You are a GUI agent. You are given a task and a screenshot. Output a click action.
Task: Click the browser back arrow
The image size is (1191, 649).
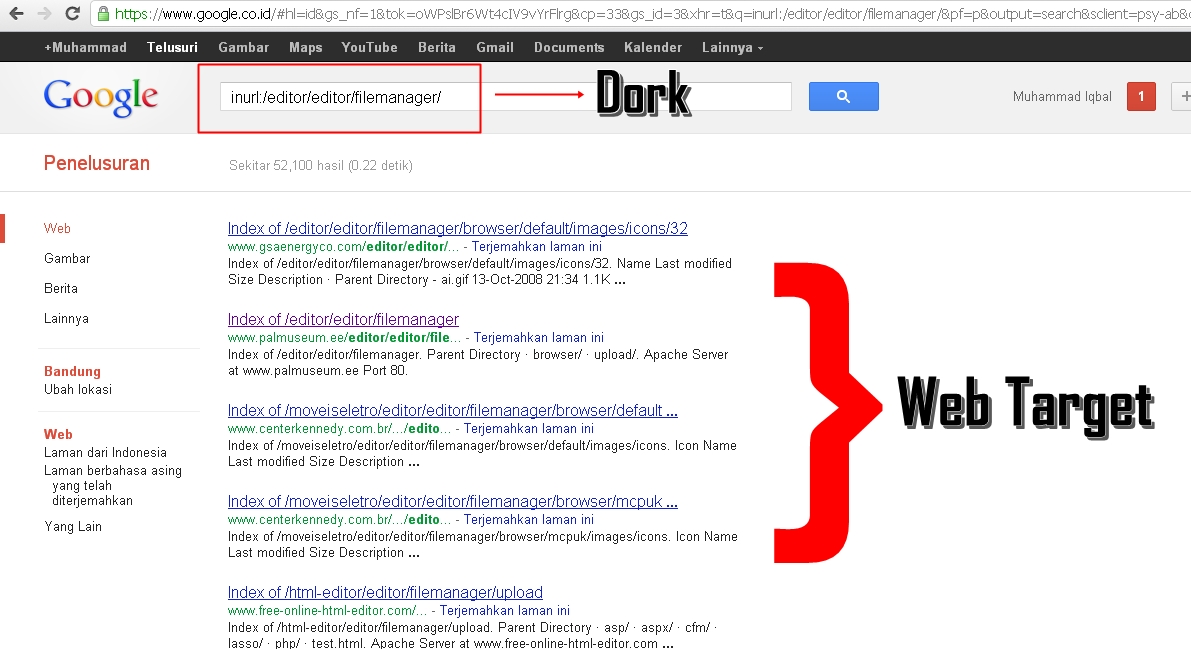point(16,13)
